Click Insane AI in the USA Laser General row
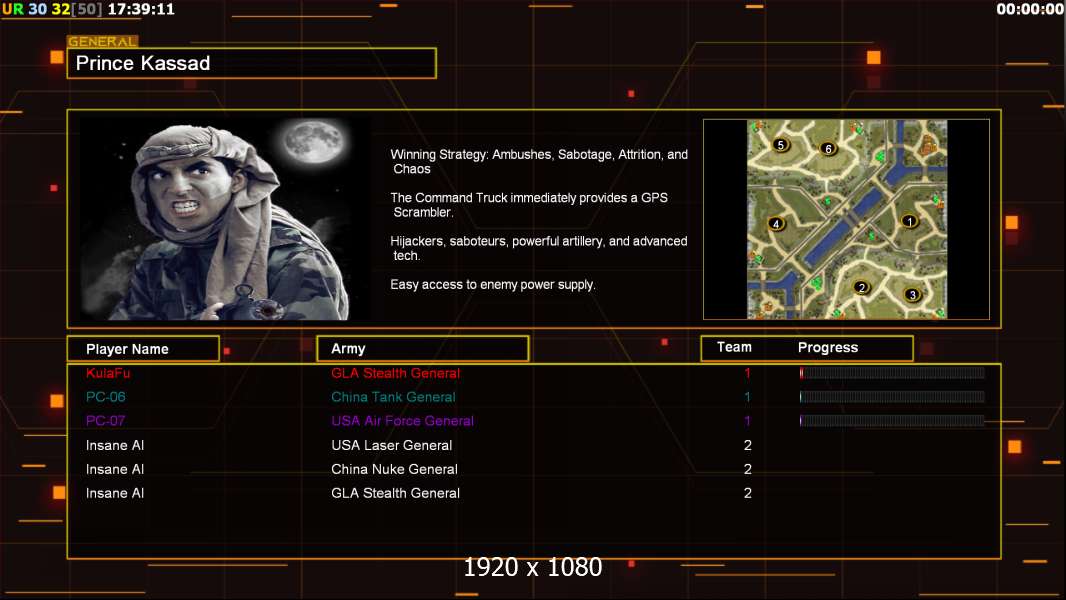The height and width of the screenshot is (600, 1066). (115, 445)
